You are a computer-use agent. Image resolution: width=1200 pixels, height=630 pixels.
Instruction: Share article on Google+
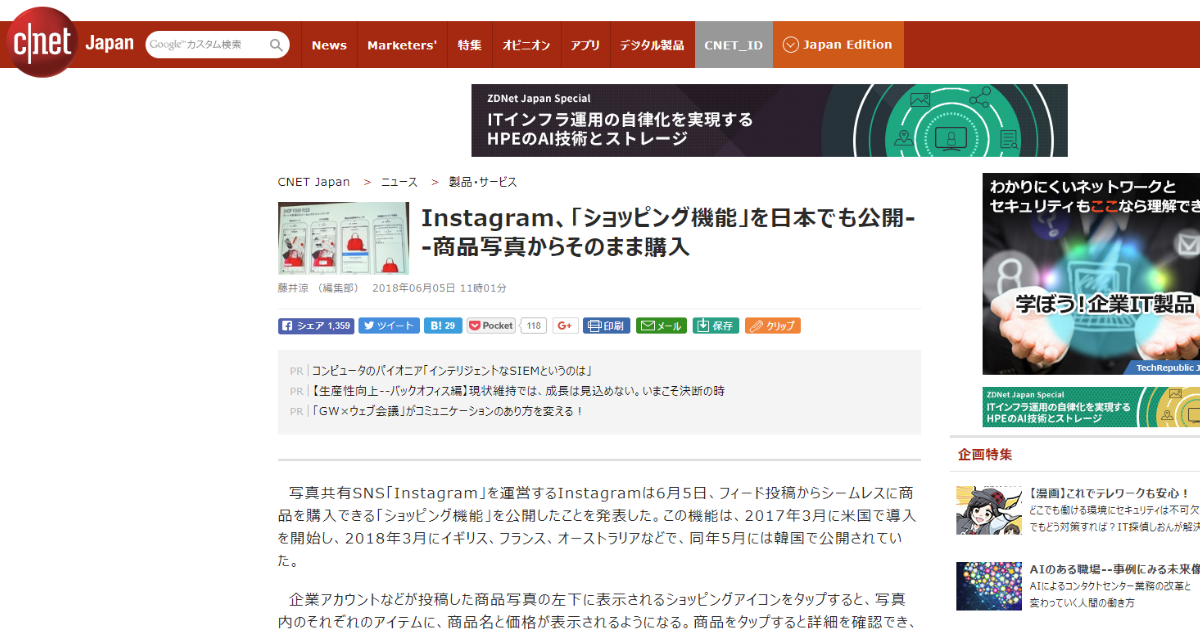[566, 326]
